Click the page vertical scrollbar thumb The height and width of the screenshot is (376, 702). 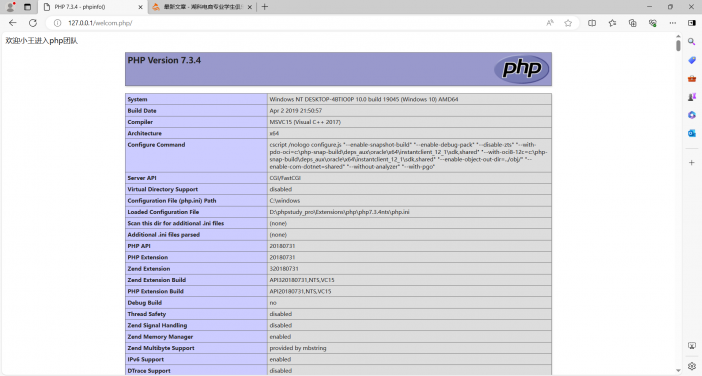(678, 45)
